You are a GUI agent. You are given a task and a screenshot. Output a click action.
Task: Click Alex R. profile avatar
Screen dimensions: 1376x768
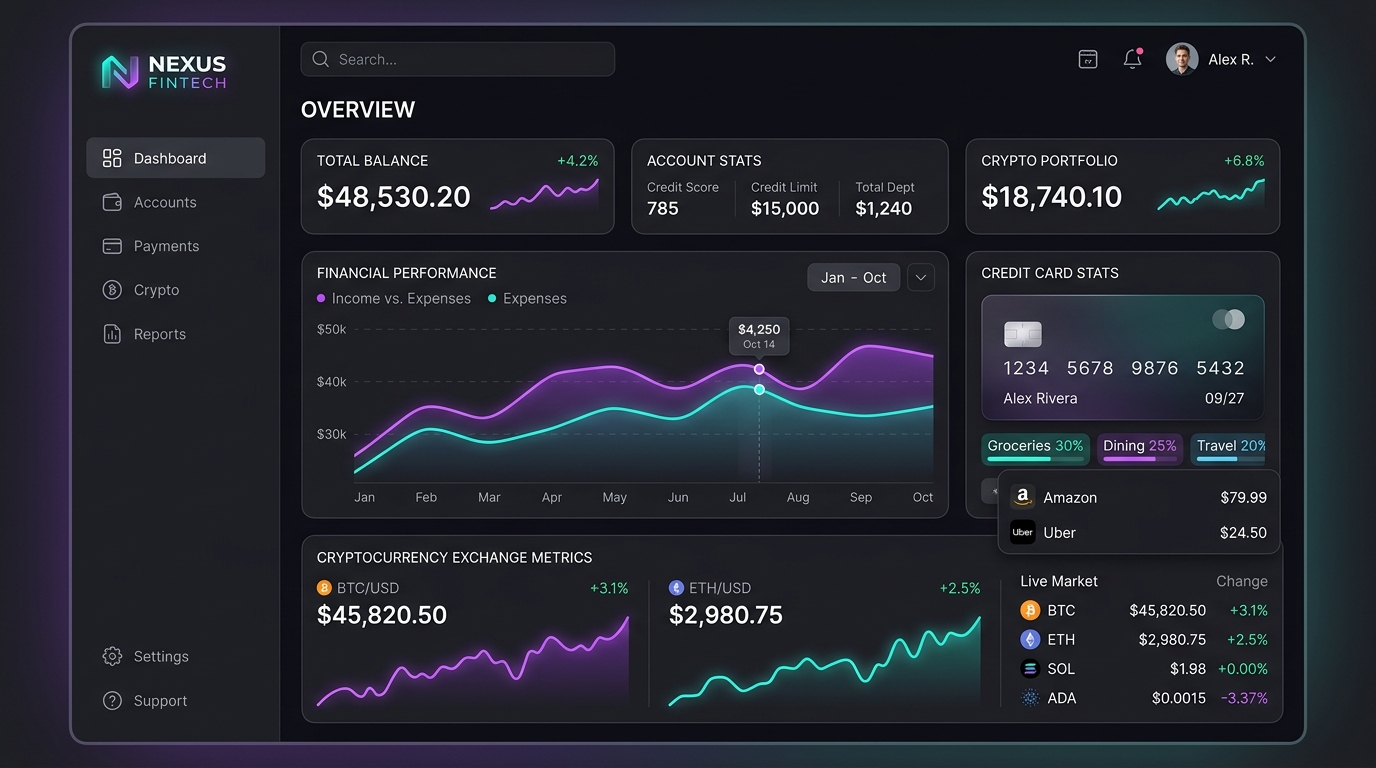(1182, 59)
